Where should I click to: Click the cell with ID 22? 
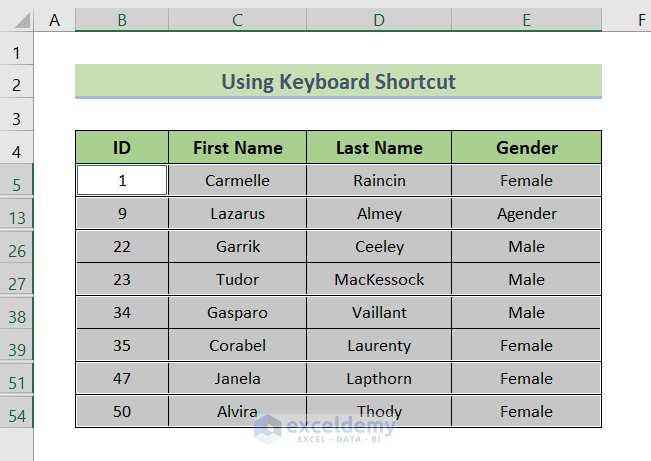[122, 246]
